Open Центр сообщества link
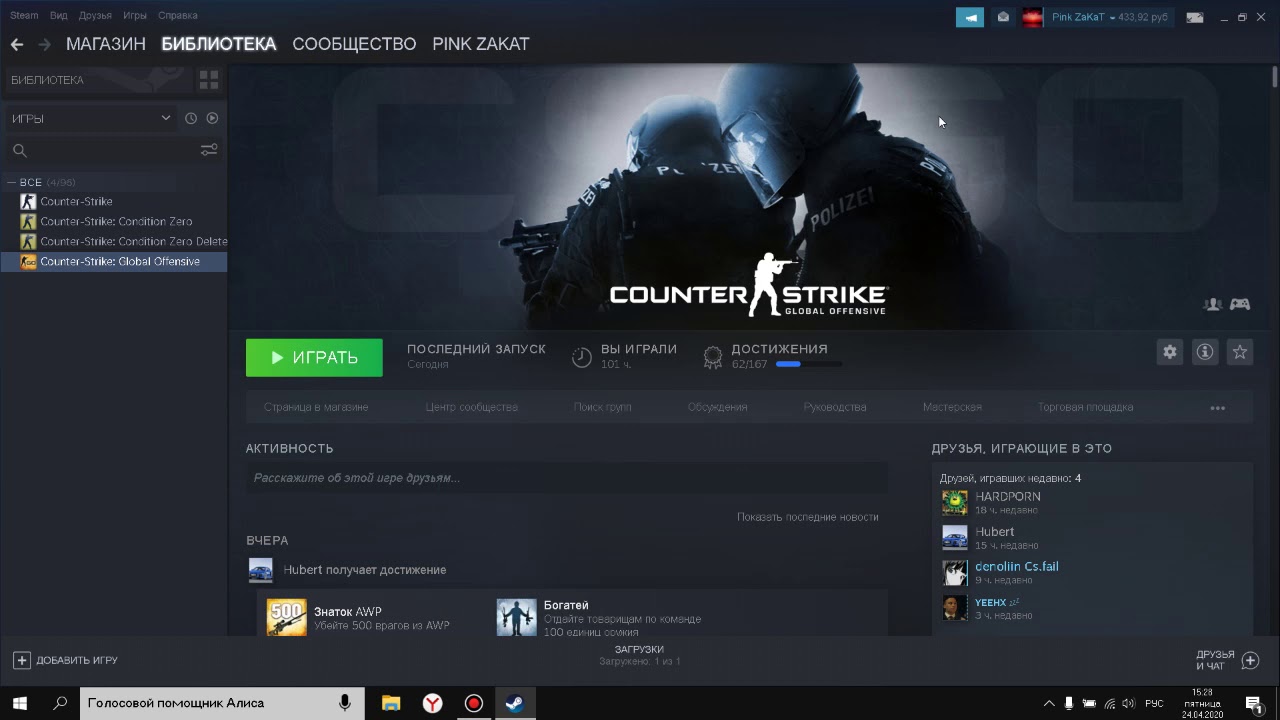The width and height of the screenshot is (1280, 720). click(472, 407)
